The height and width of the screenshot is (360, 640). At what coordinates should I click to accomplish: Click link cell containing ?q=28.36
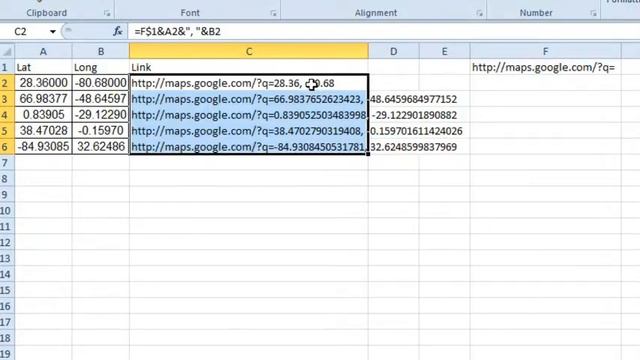coord(249,83)
